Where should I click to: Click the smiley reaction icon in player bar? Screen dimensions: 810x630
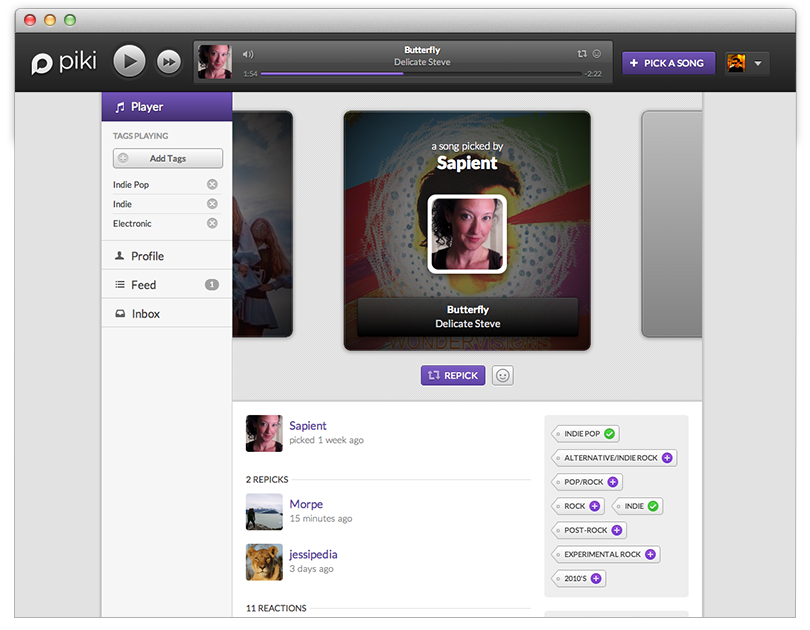click(597, 54)
